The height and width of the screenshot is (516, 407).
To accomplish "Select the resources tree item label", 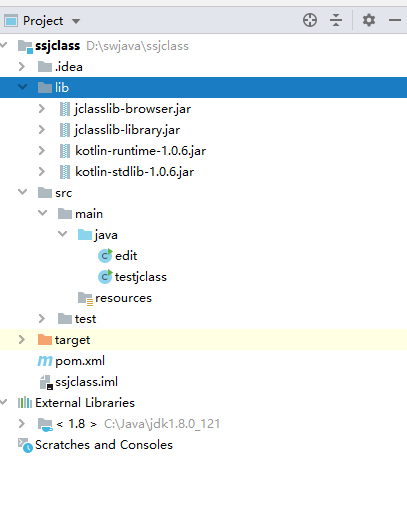I will pyautogui.click(x=123, y=298).
